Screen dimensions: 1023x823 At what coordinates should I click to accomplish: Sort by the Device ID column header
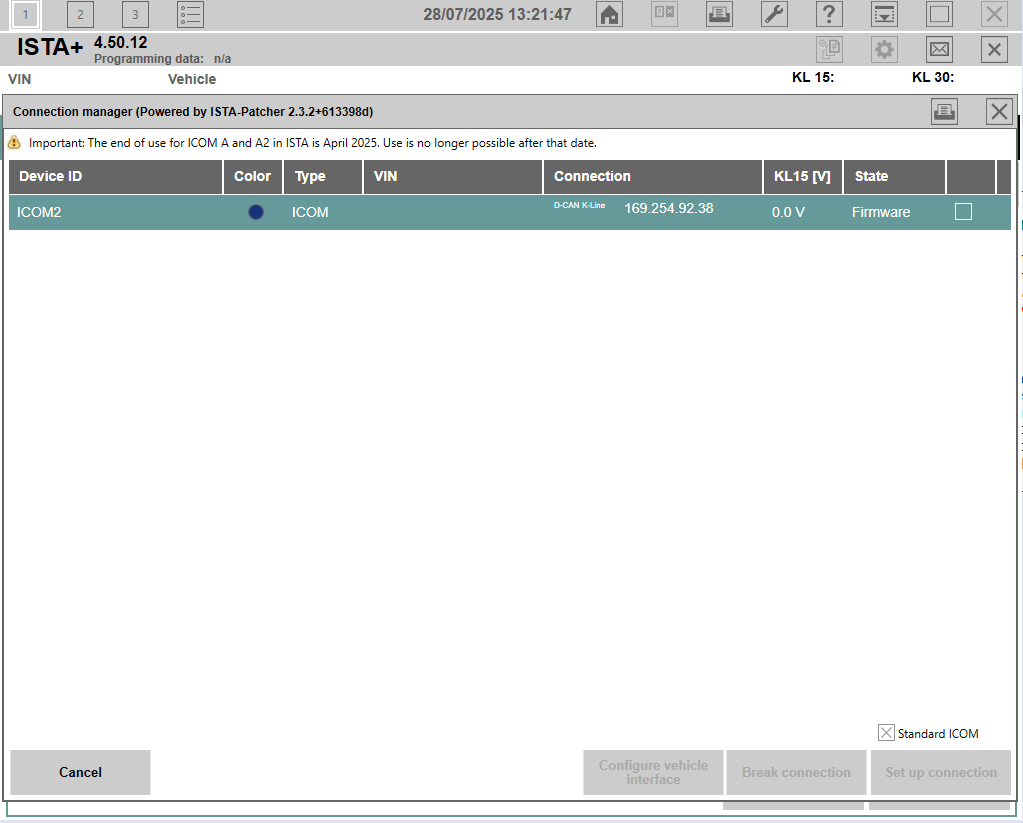pos(115,177)
